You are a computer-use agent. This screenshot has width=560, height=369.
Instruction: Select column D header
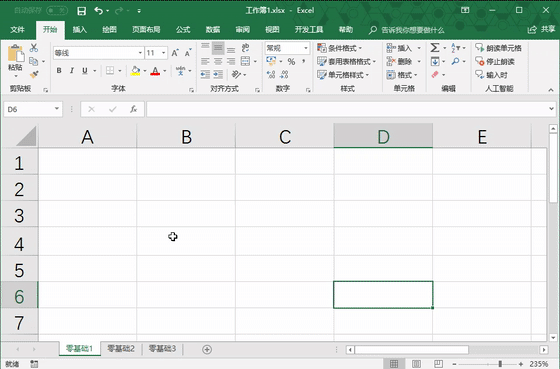coord(383,136)
